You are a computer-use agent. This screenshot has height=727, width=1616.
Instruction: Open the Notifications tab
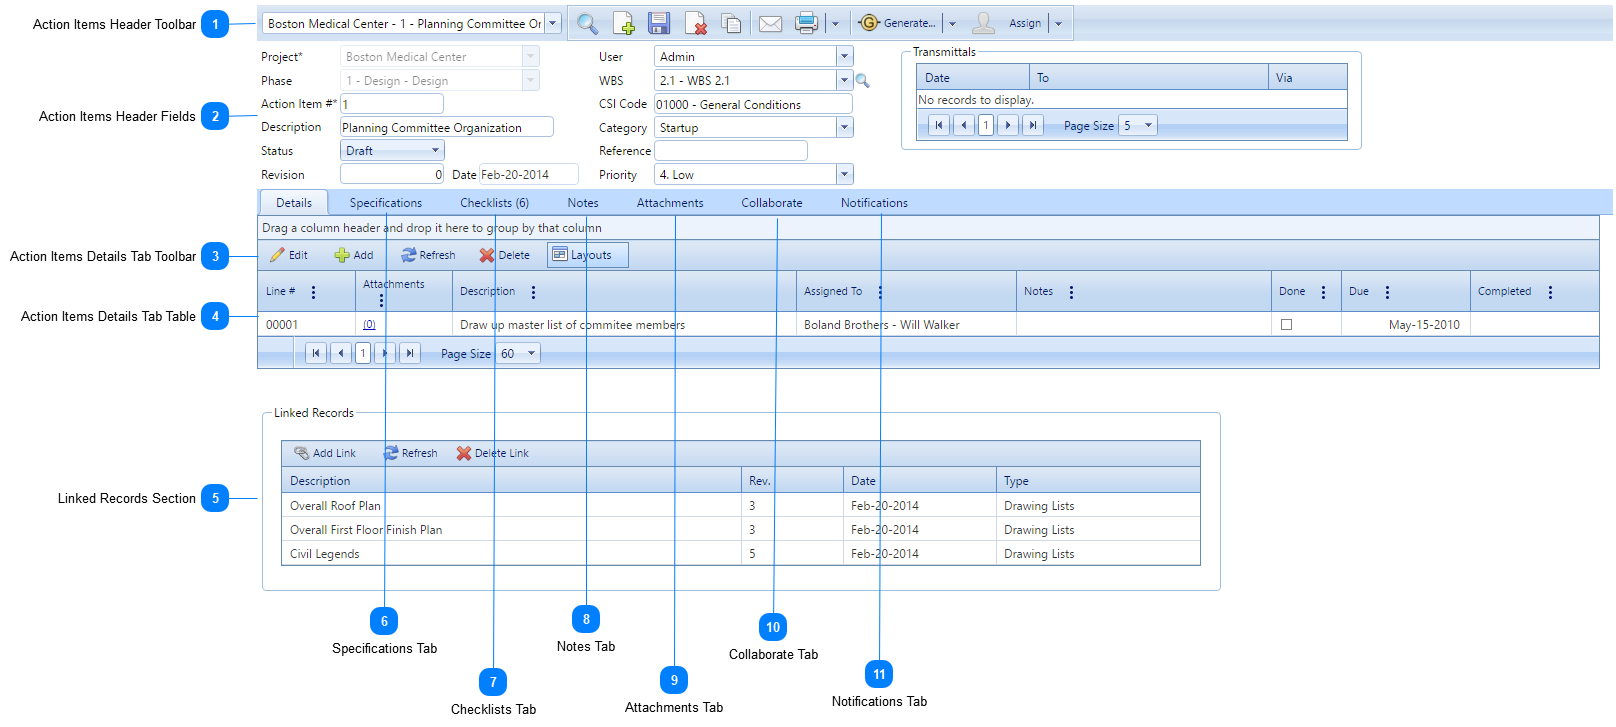pos(874,202)
